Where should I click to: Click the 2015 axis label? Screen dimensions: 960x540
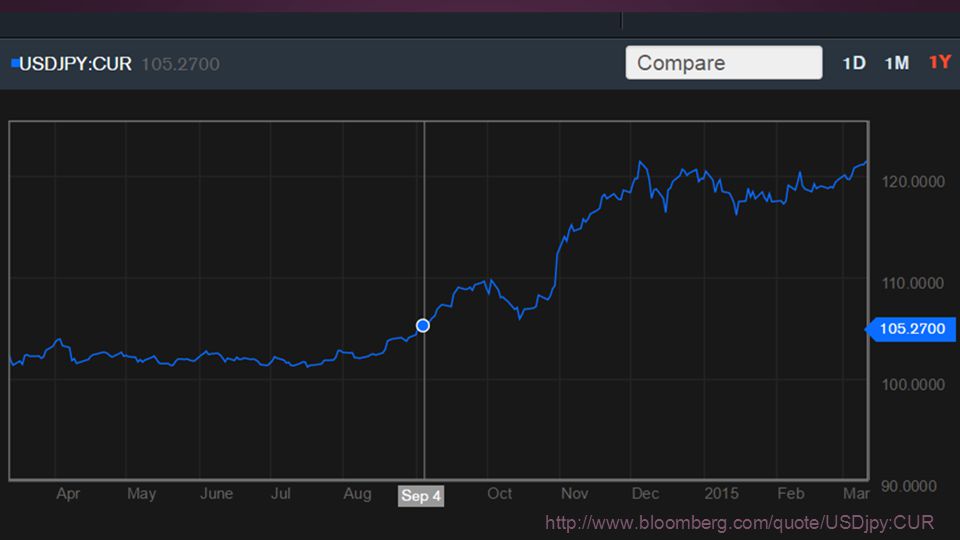(x=721, y=493)
